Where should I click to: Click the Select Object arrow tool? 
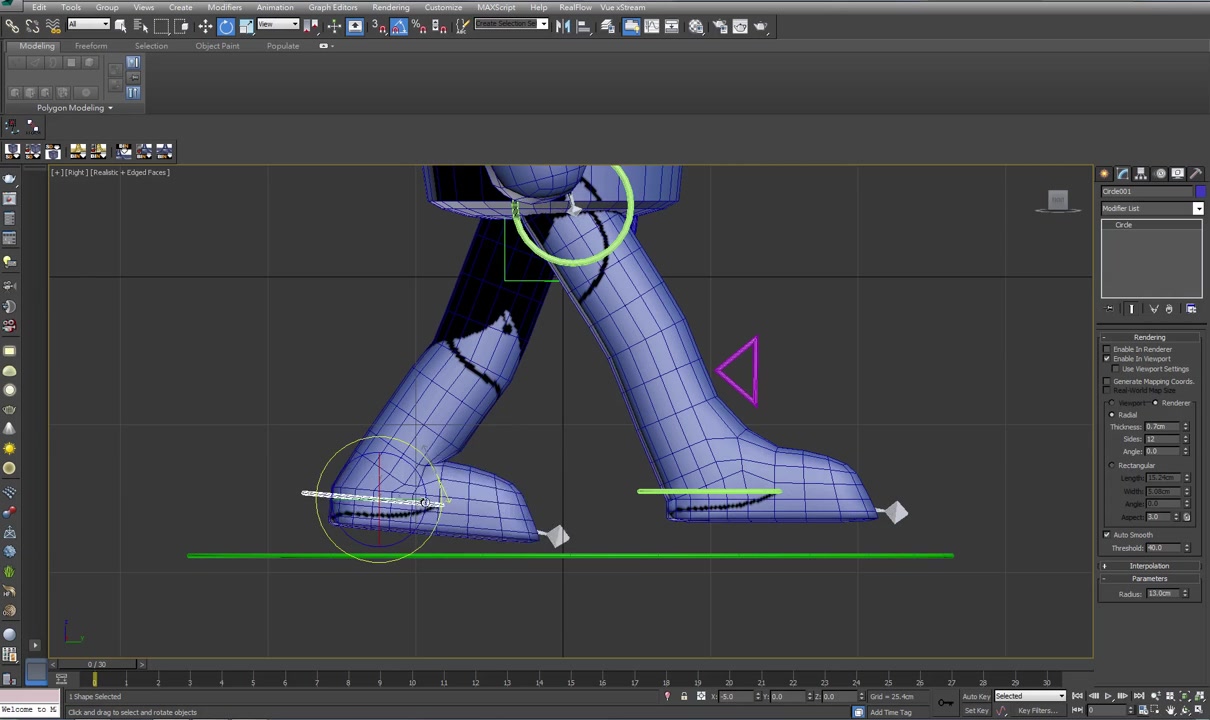coord(121,26)
